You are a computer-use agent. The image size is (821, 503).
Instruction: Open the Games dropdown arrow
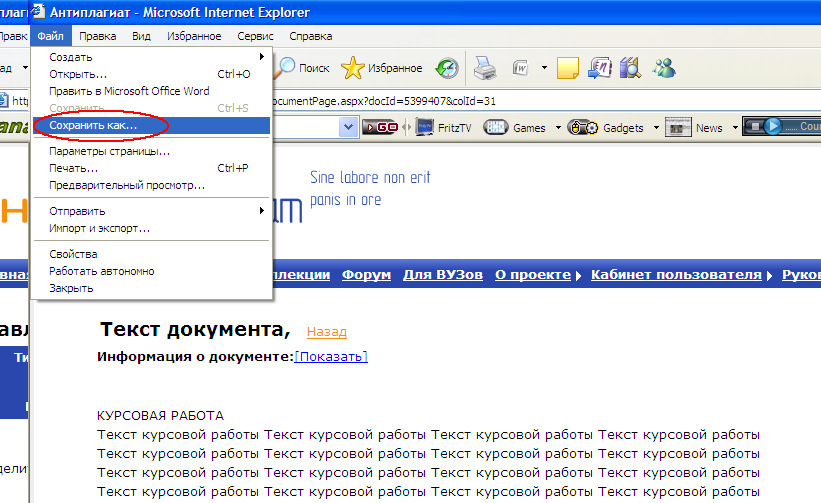click(558, 128)
